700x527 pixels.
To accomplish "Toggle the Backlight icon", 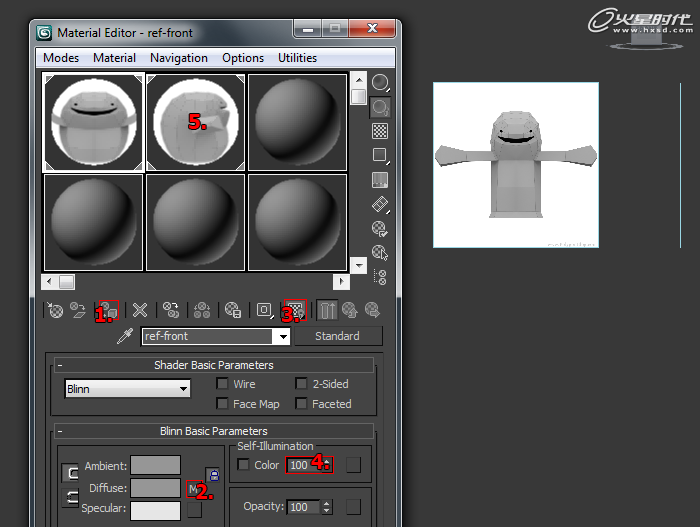I will coord(380,105).
